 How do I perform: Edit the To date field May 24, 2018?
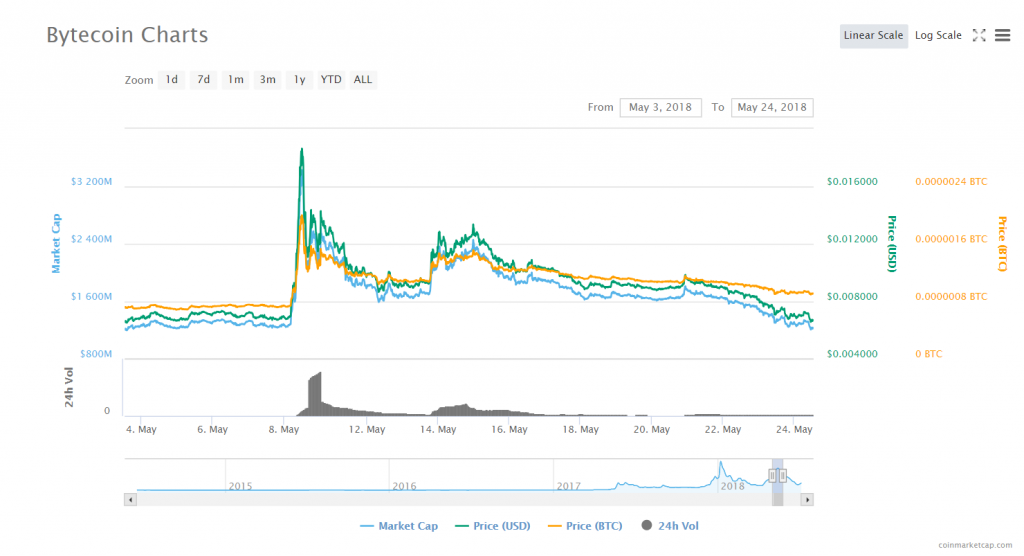(772, 107)
